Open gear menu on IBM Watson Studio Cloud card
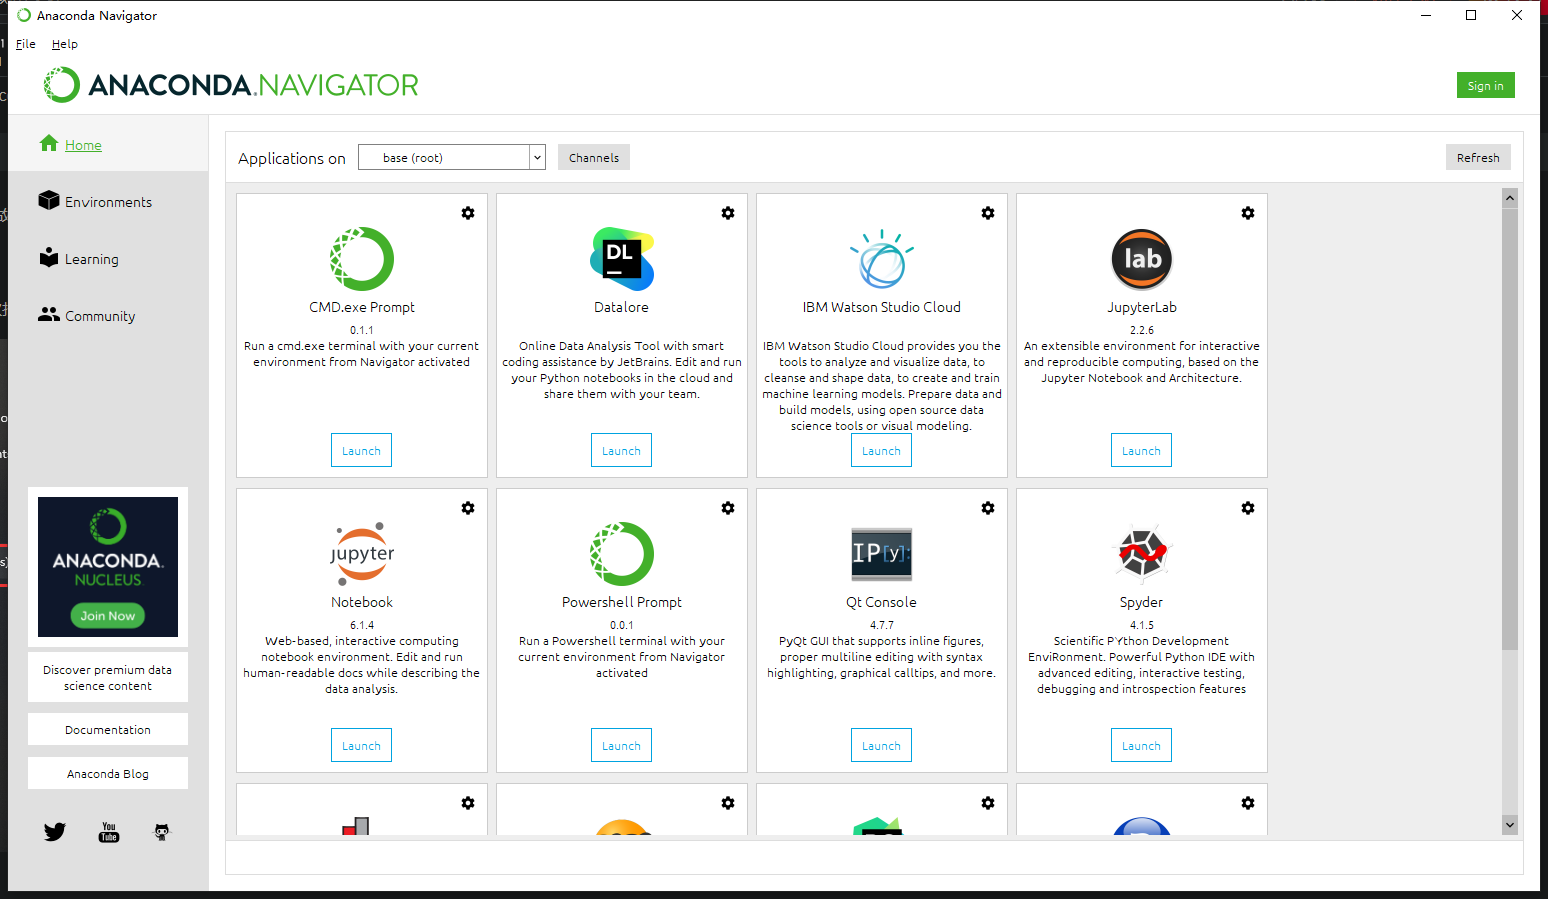Image resolution: width=1548 pixels, height=899 pixels. (988, 213)
